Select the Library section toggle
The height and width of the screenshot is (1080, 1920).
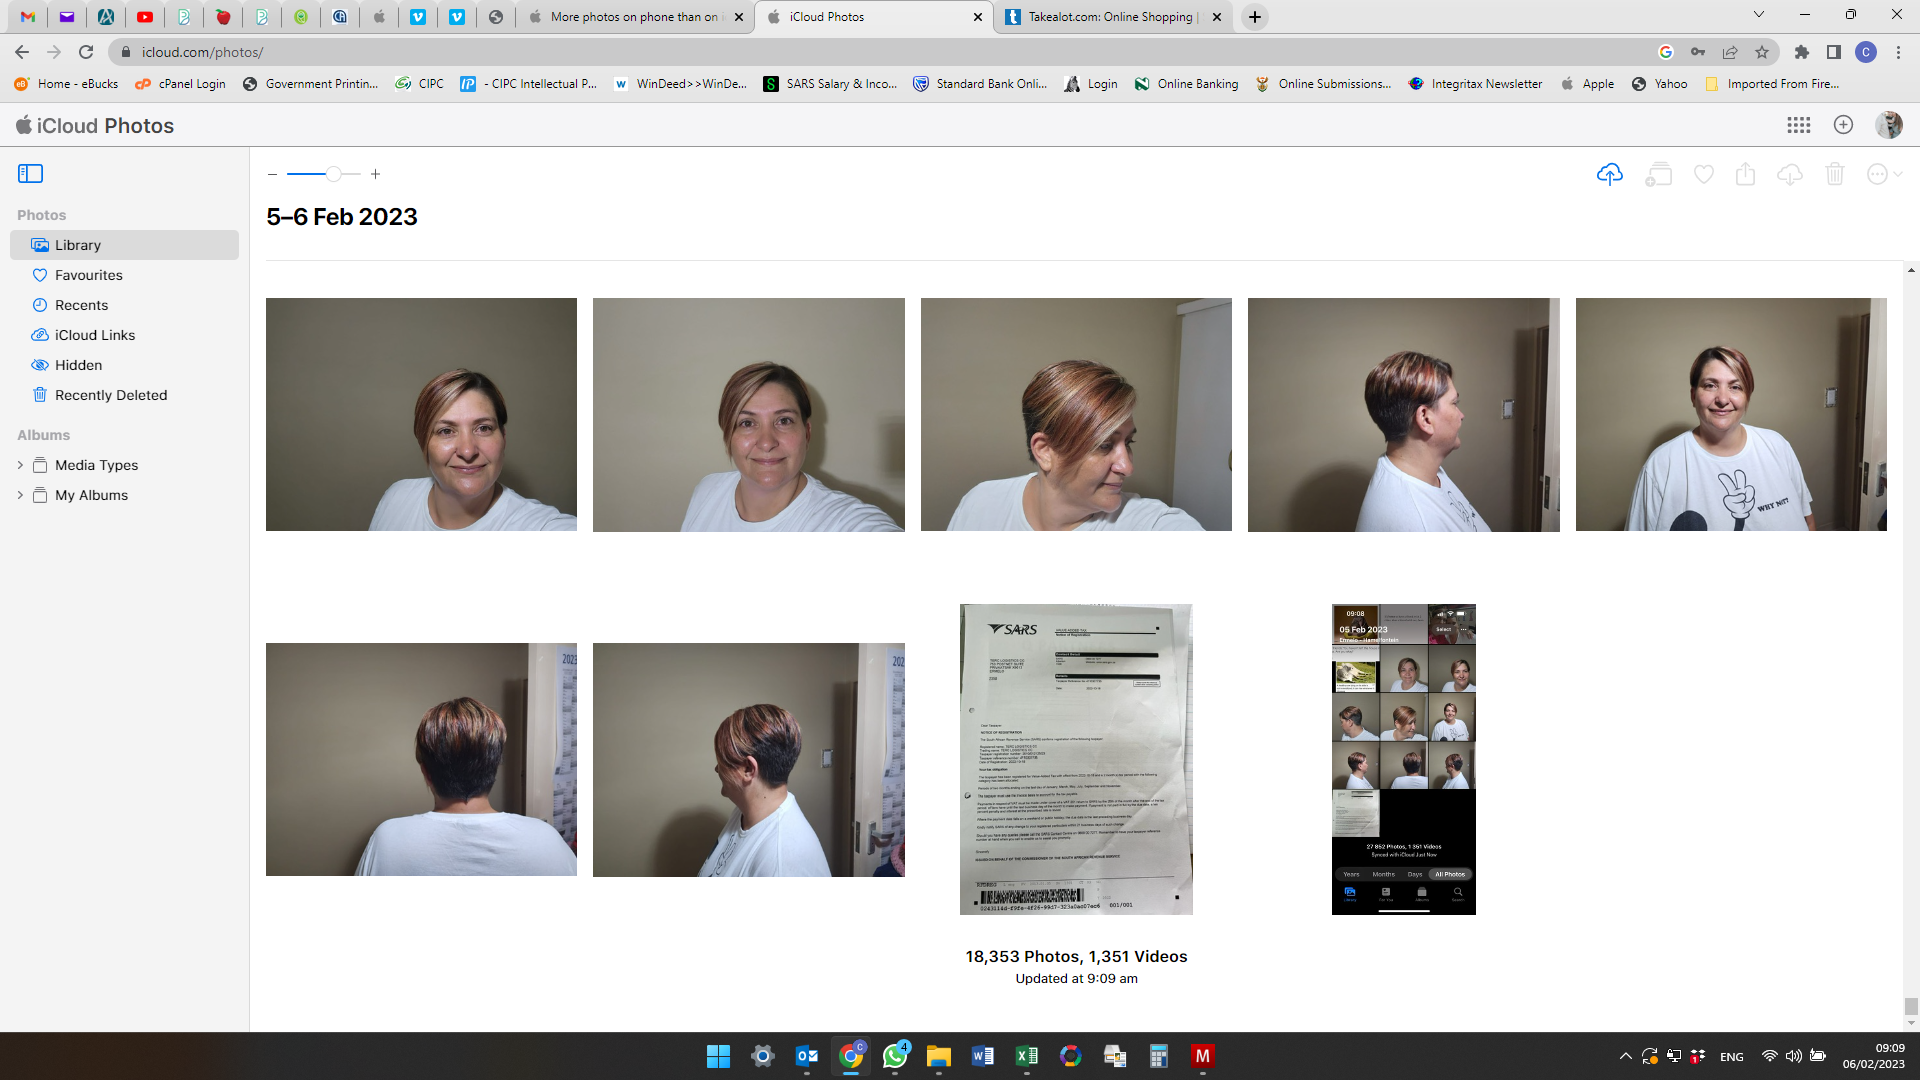(124, 244)
